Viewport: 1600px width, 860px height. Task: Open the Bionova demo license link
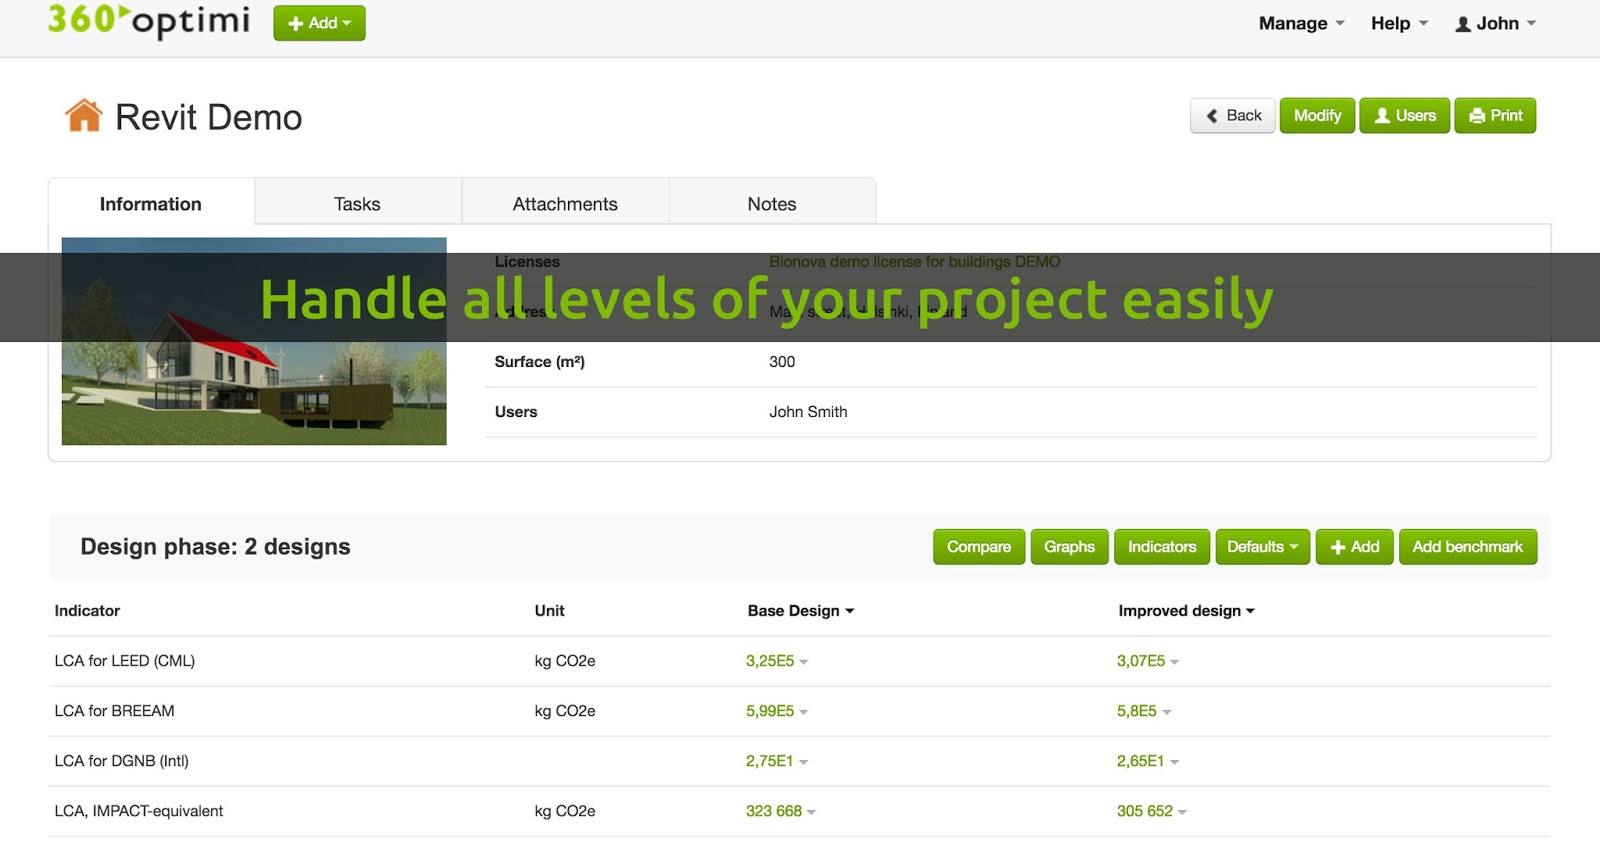coord(914,262)
